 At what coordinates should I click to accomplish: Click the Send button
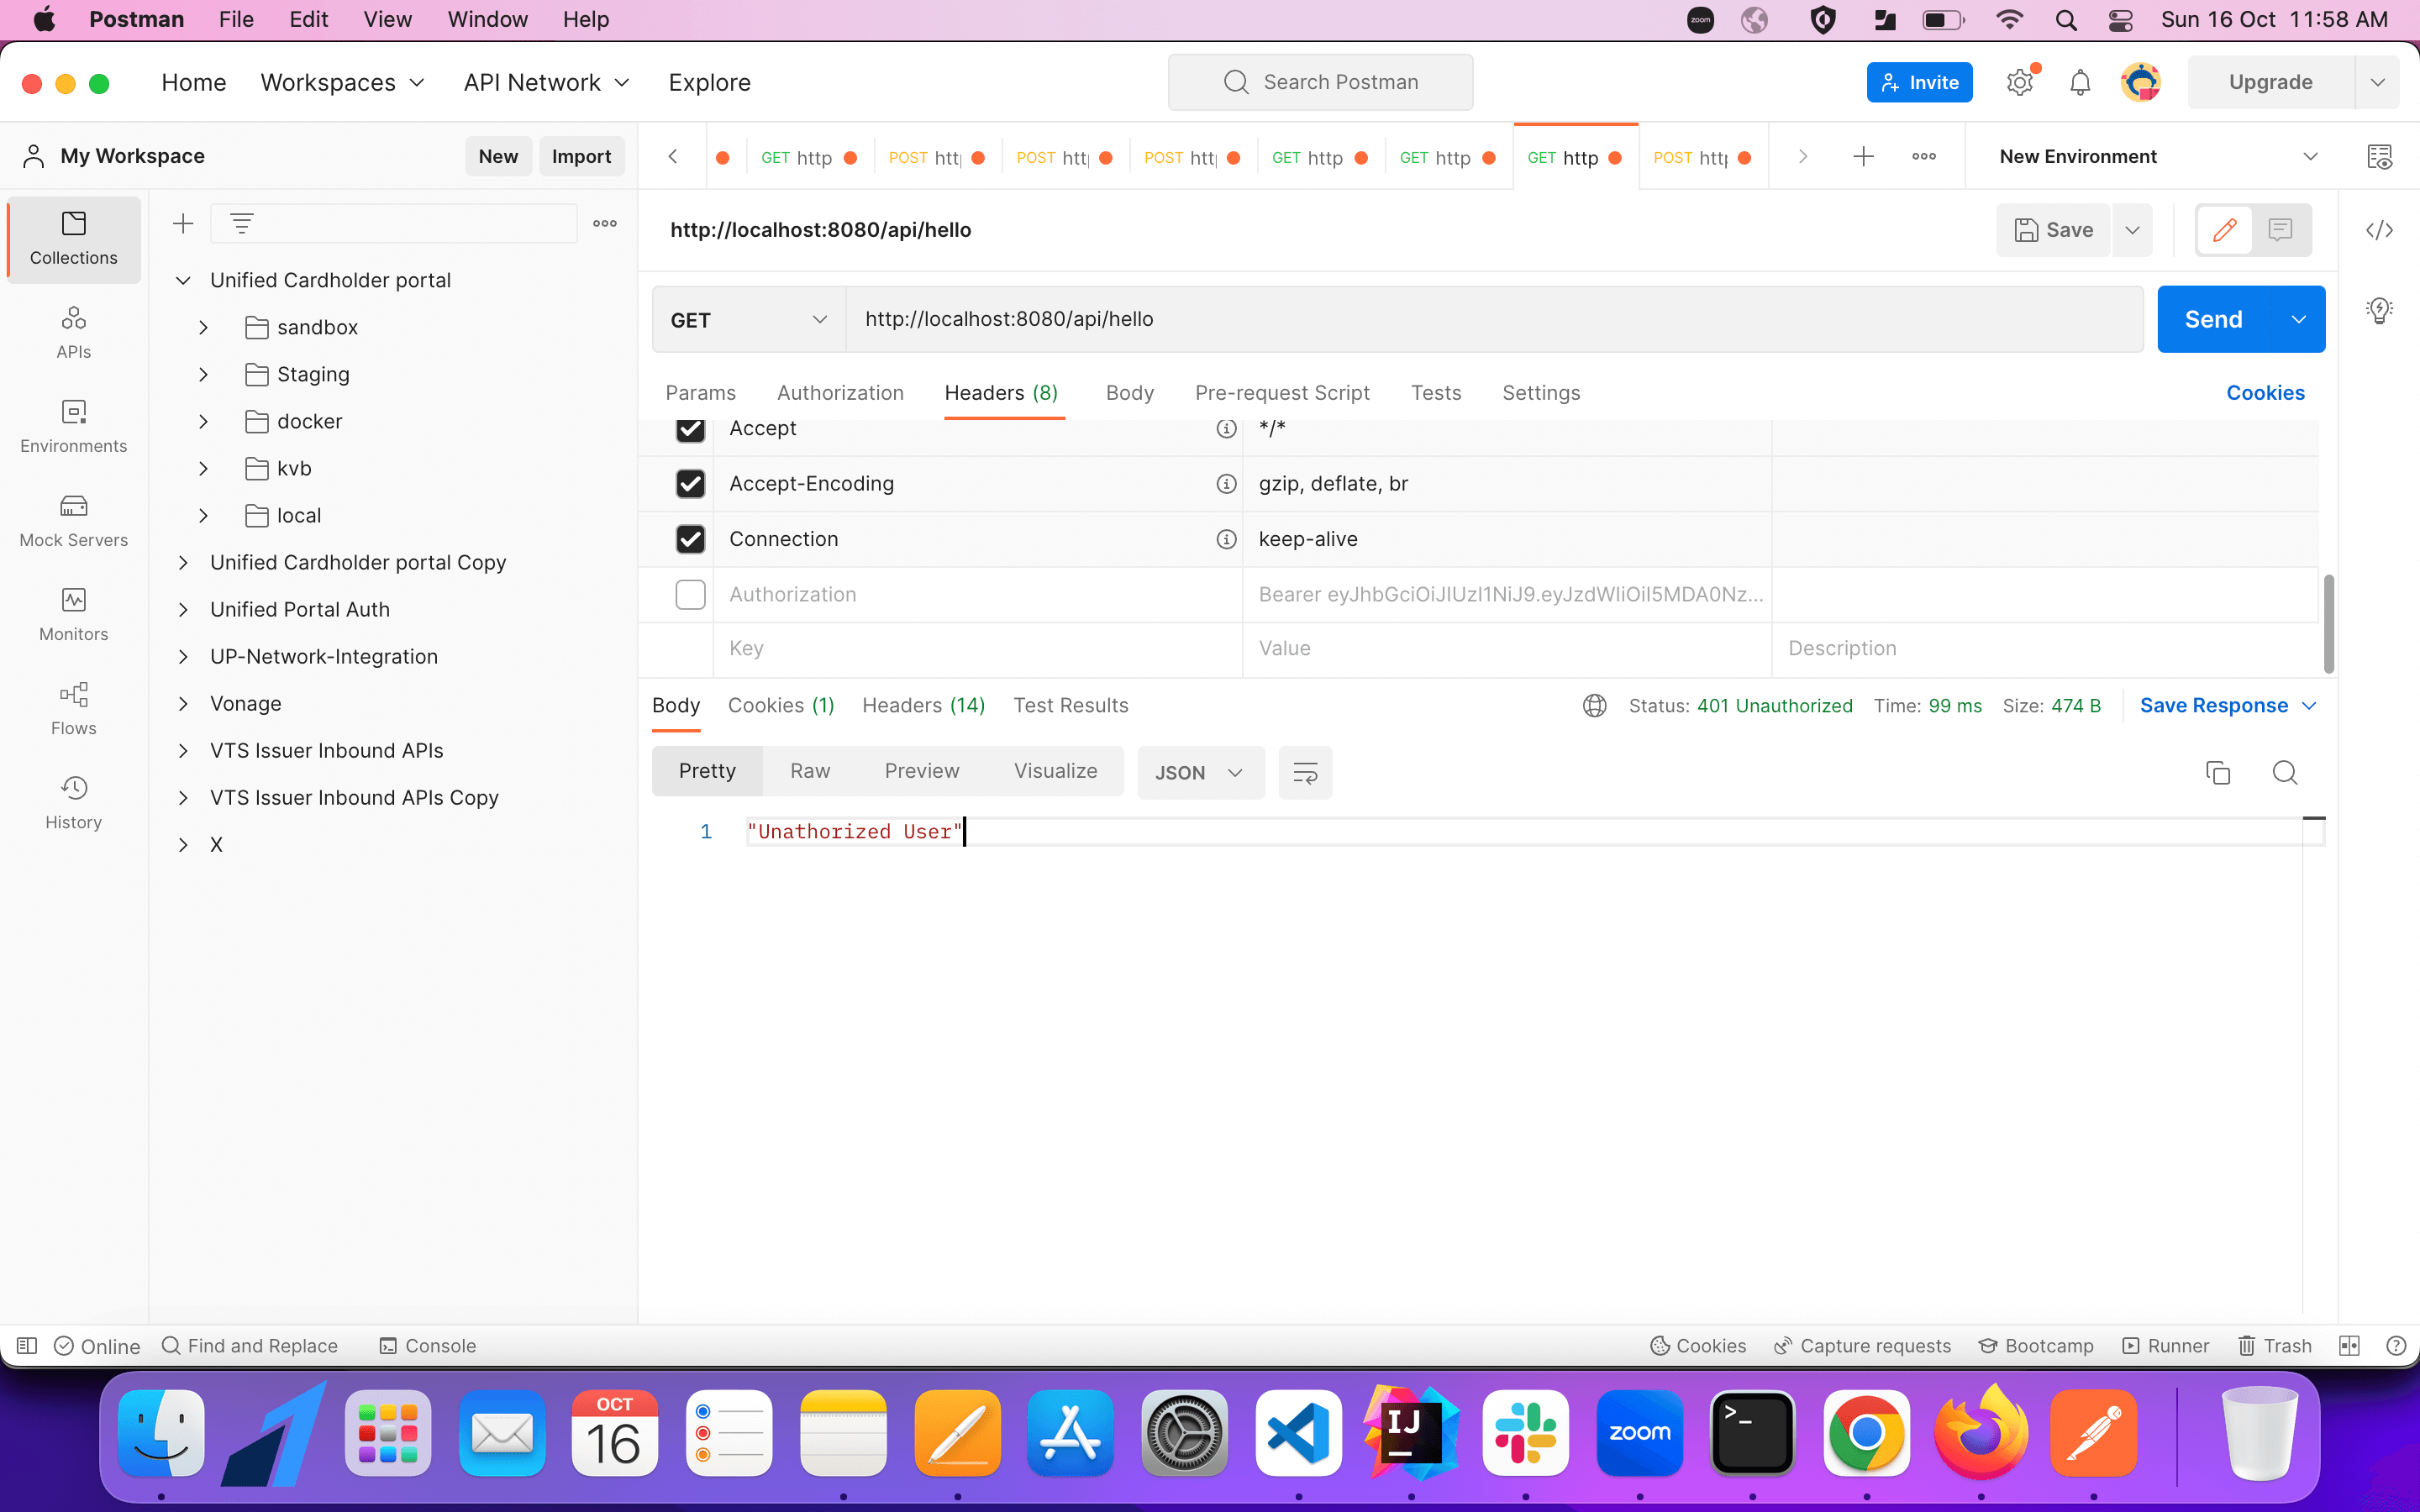pyautogui.click(x=2214, y=319)
